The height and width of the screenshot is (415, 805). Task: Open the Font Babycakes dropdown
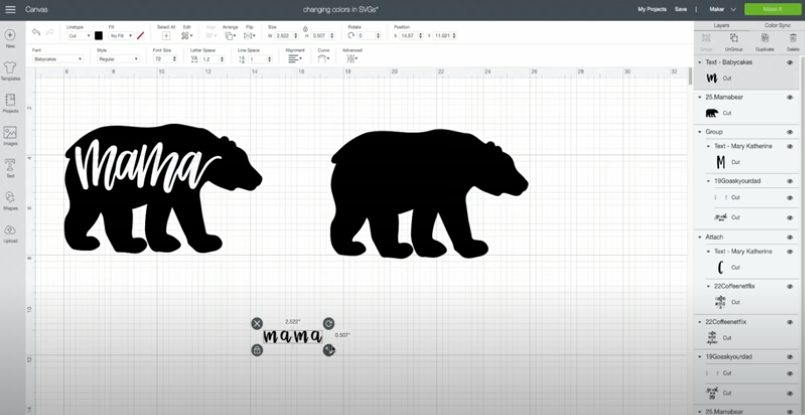58,59
